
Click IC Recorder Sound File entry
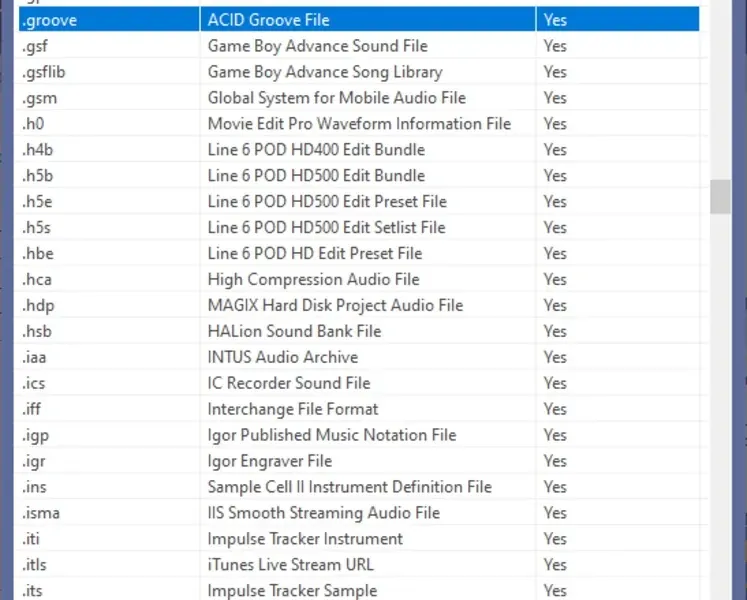[x=289, y=383]
